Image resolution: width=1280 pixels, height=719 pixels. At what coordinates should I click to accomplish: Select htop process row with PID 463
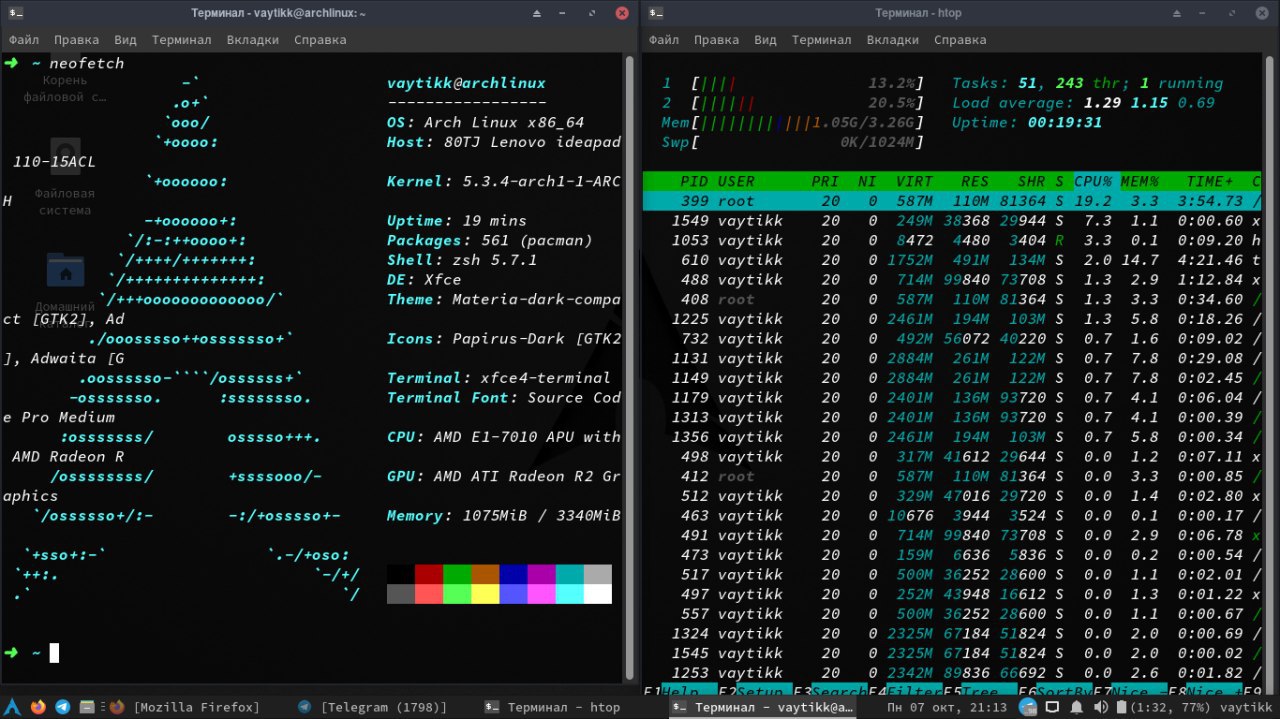click(x=952, y=515)
